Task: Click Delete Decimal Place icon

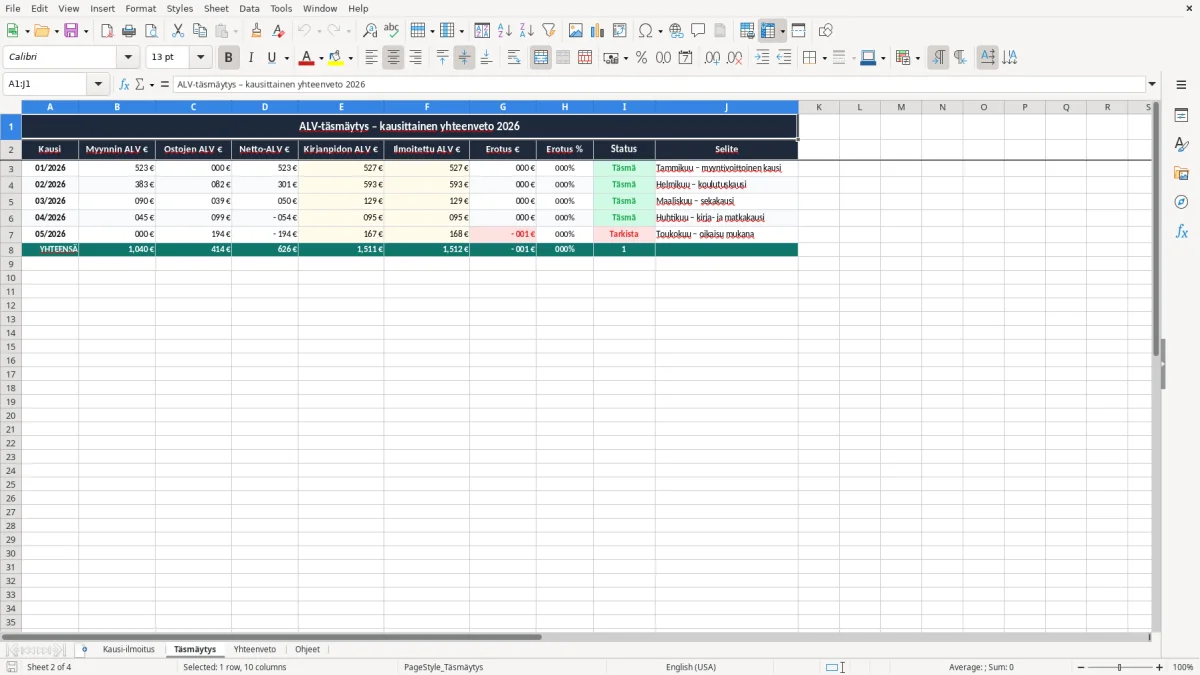Action: click(734, 58)
